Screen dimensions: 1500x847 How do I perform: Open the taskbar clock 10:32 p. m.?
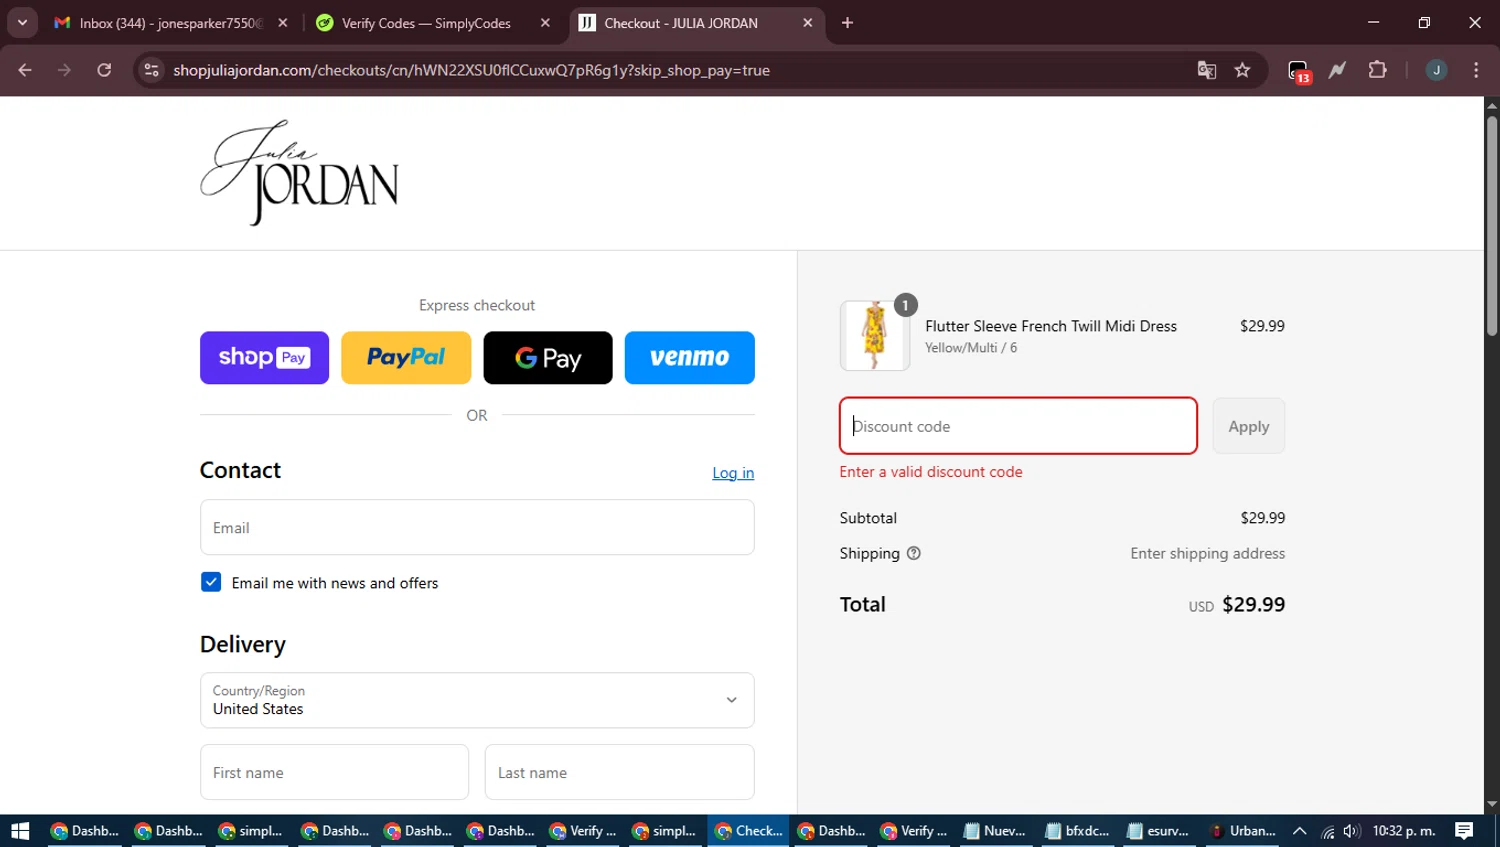(1404, 831)
